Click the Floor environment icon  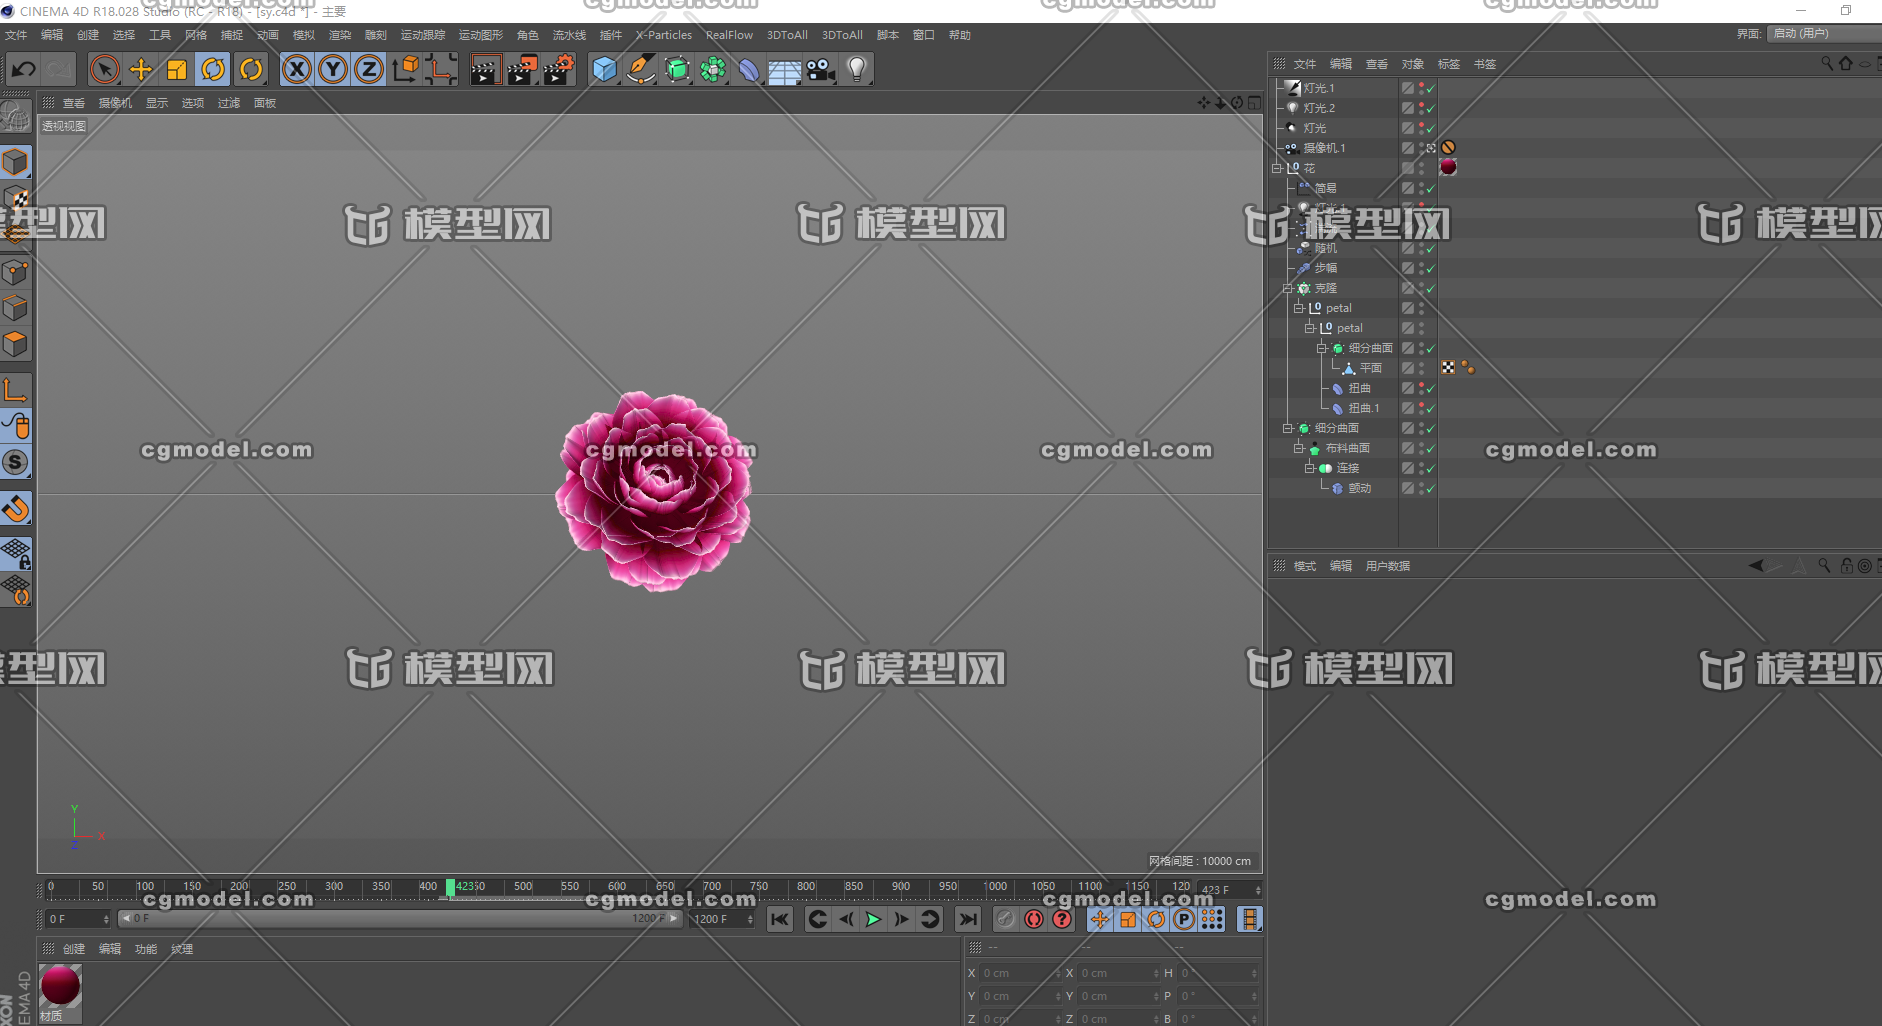785,70
